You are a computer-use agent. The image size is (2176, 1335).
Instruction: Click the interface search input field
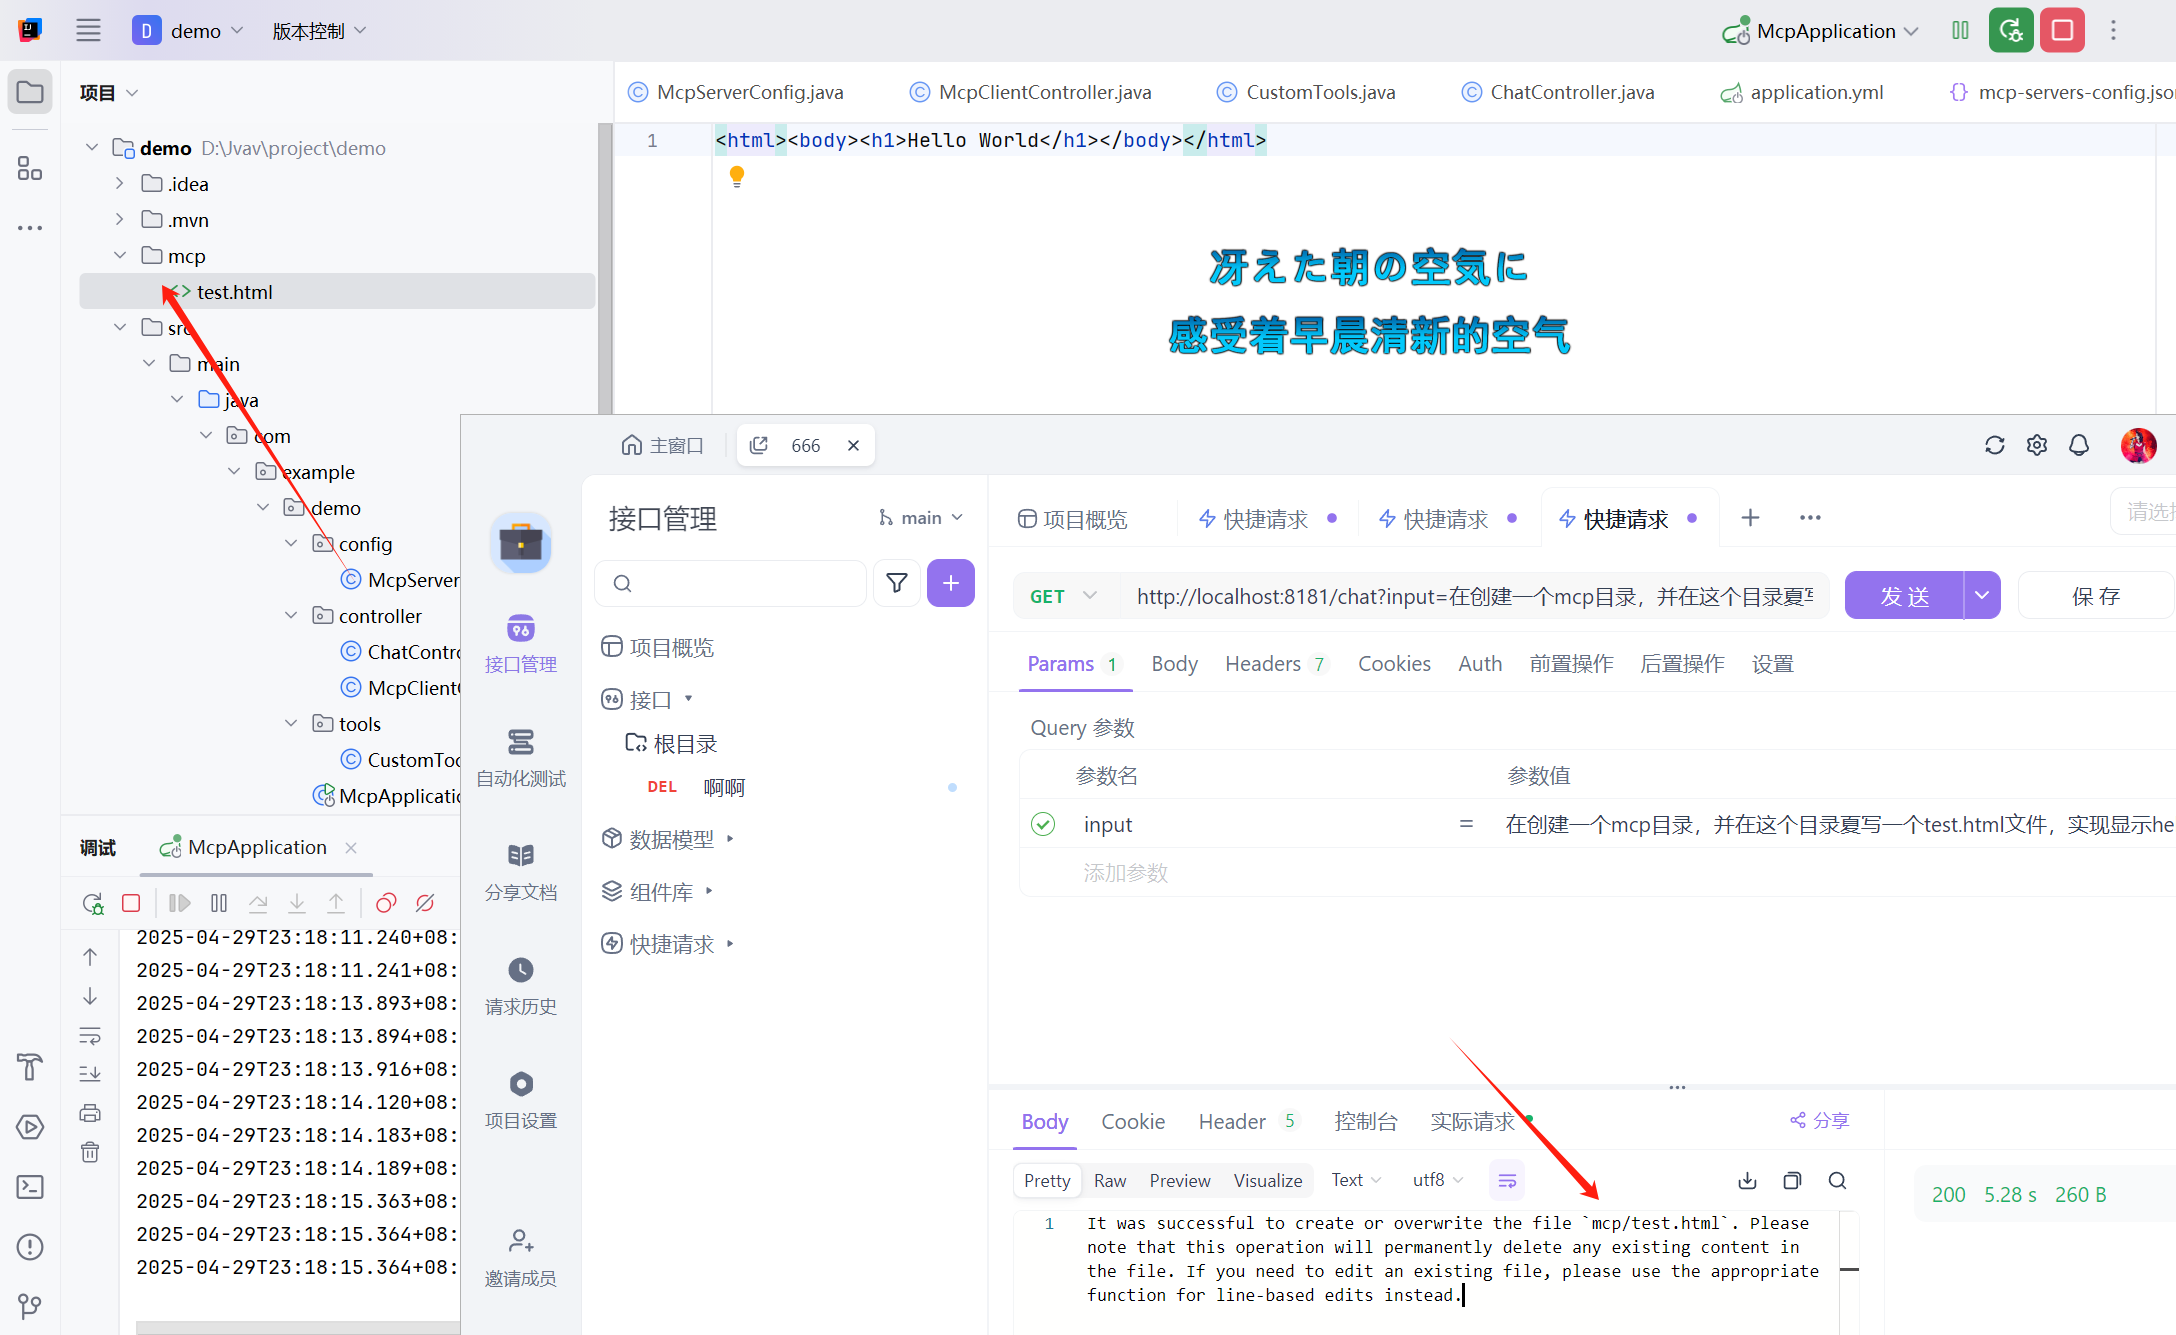click(x=740, y=583)
